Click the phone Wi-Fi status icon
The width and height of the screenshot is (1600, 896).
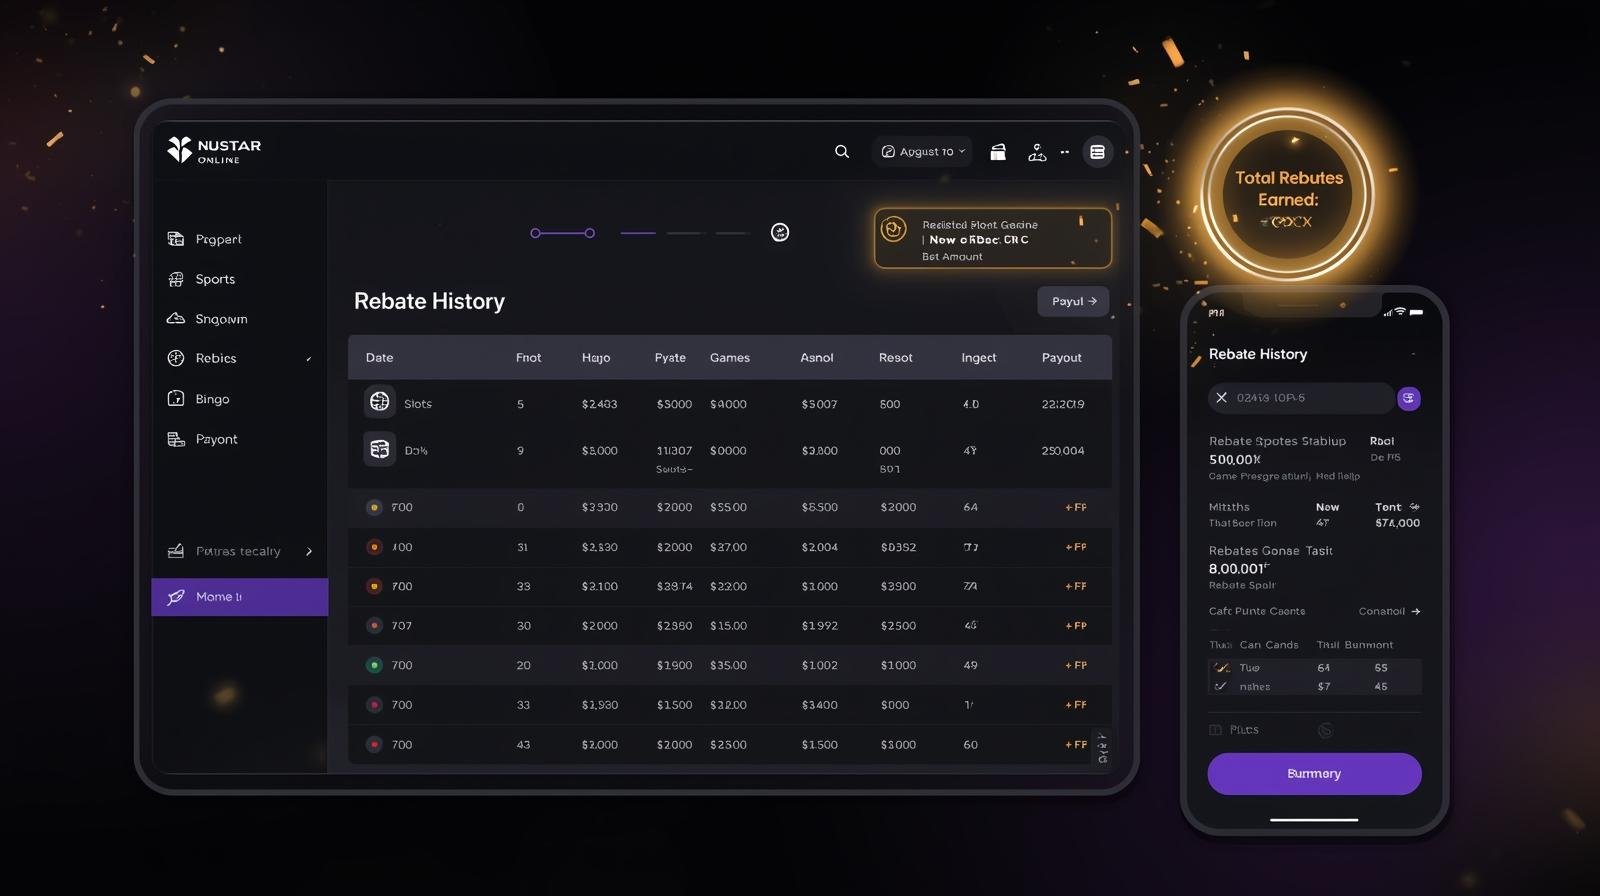[1400, 312]
